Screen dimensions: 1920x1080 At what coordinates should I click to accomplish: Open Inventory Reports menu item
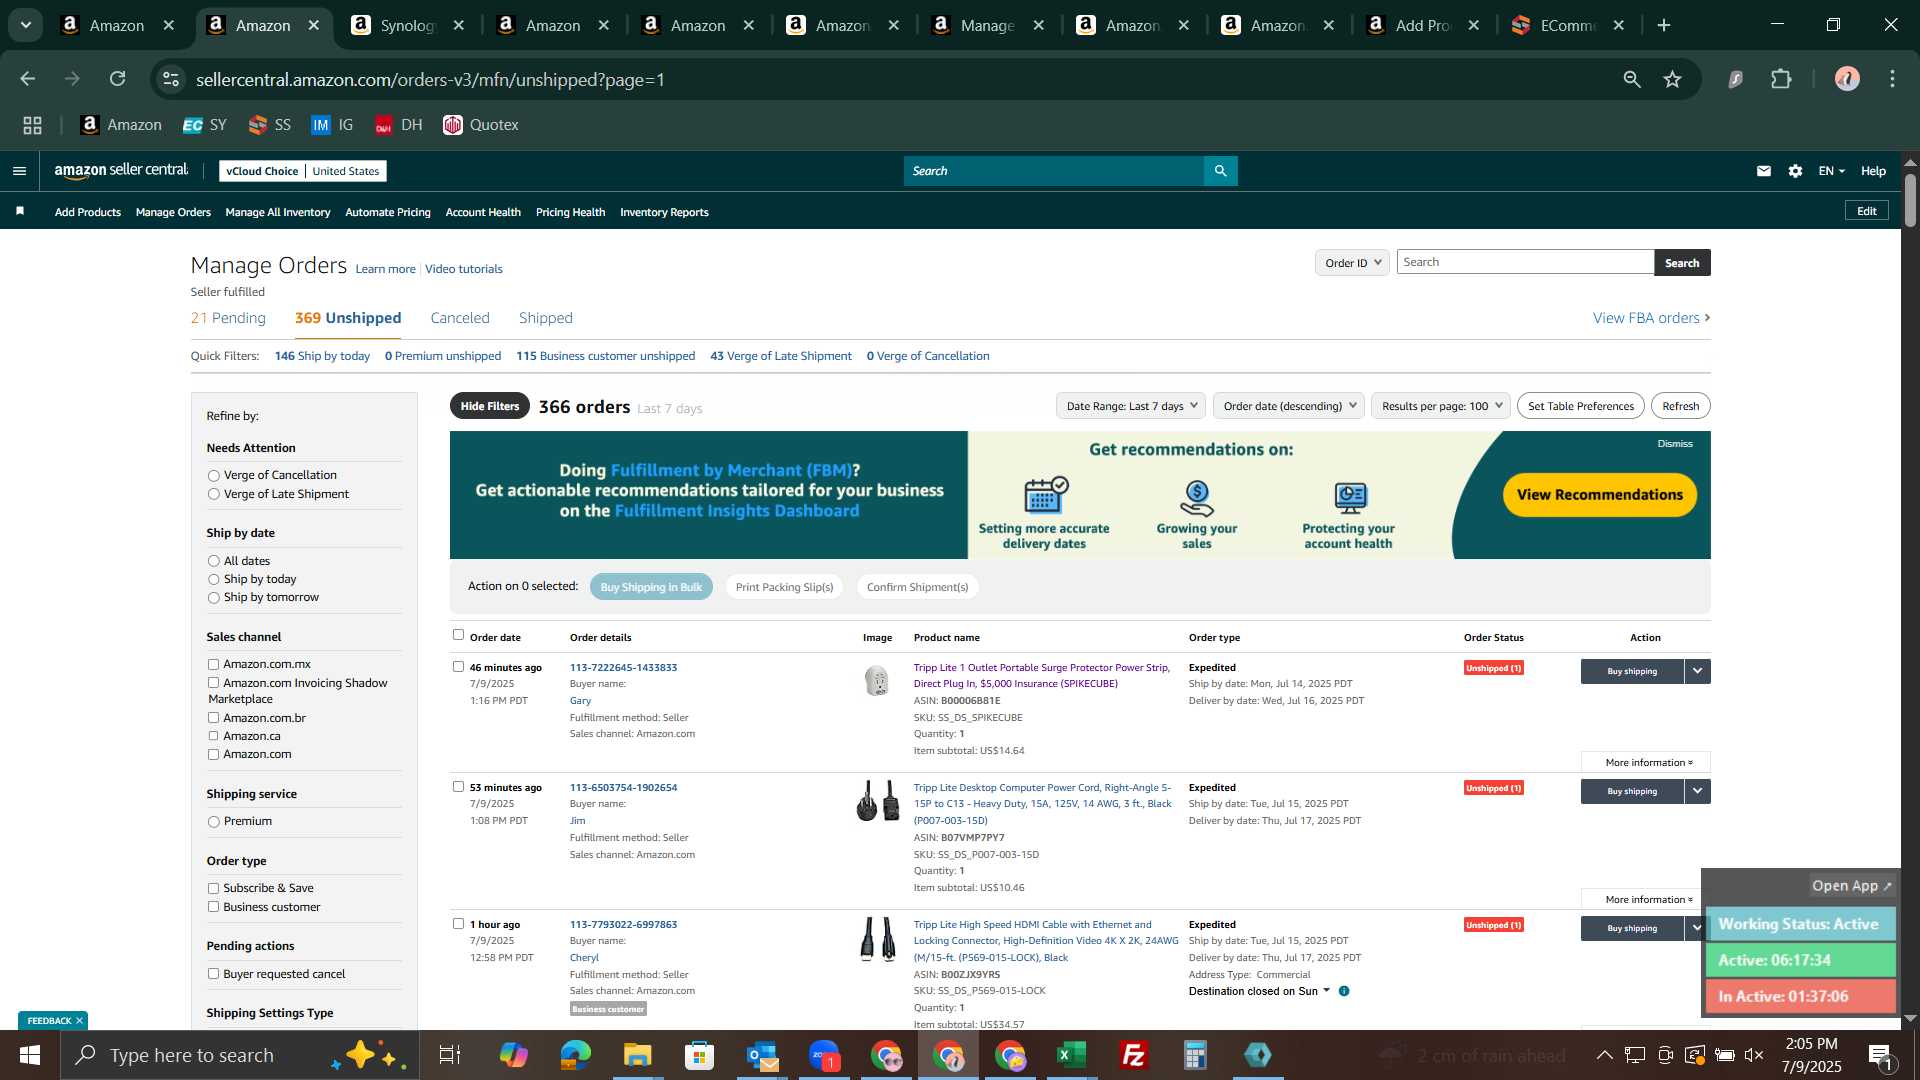(x=664, y=212)
